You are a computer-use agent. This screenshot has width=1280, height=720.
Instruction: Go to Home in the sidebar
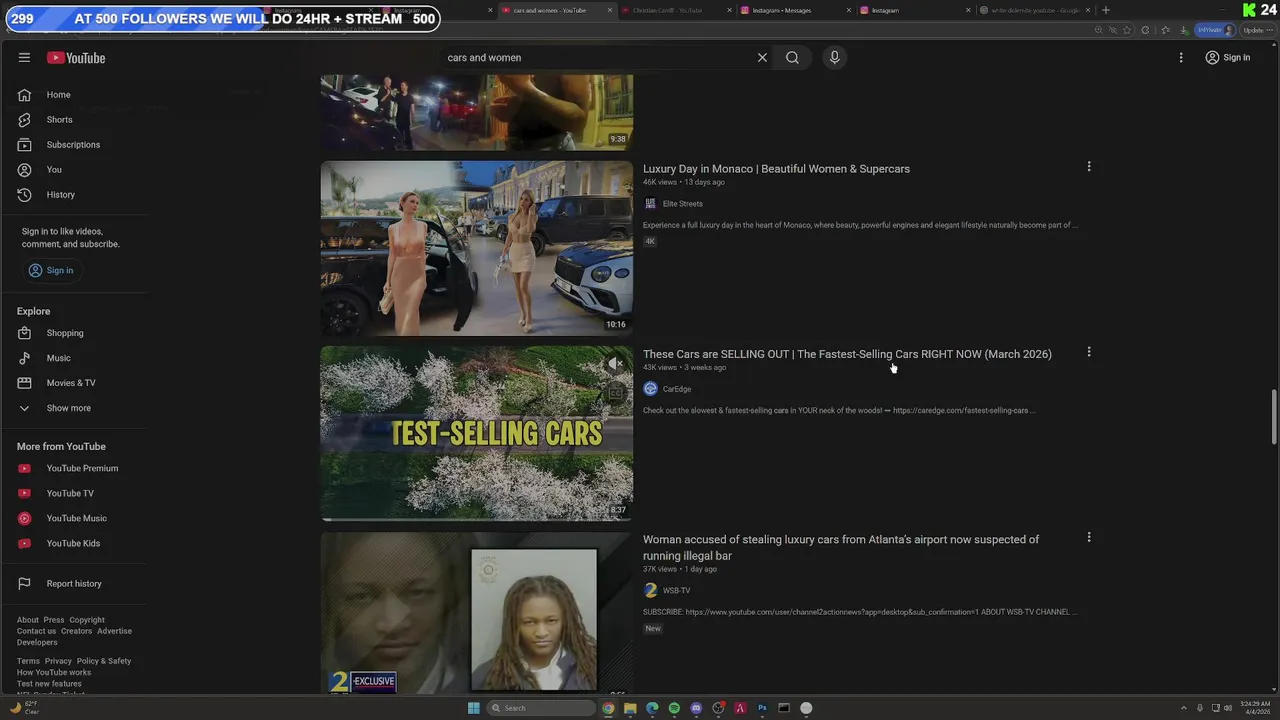tap(75, 95)
